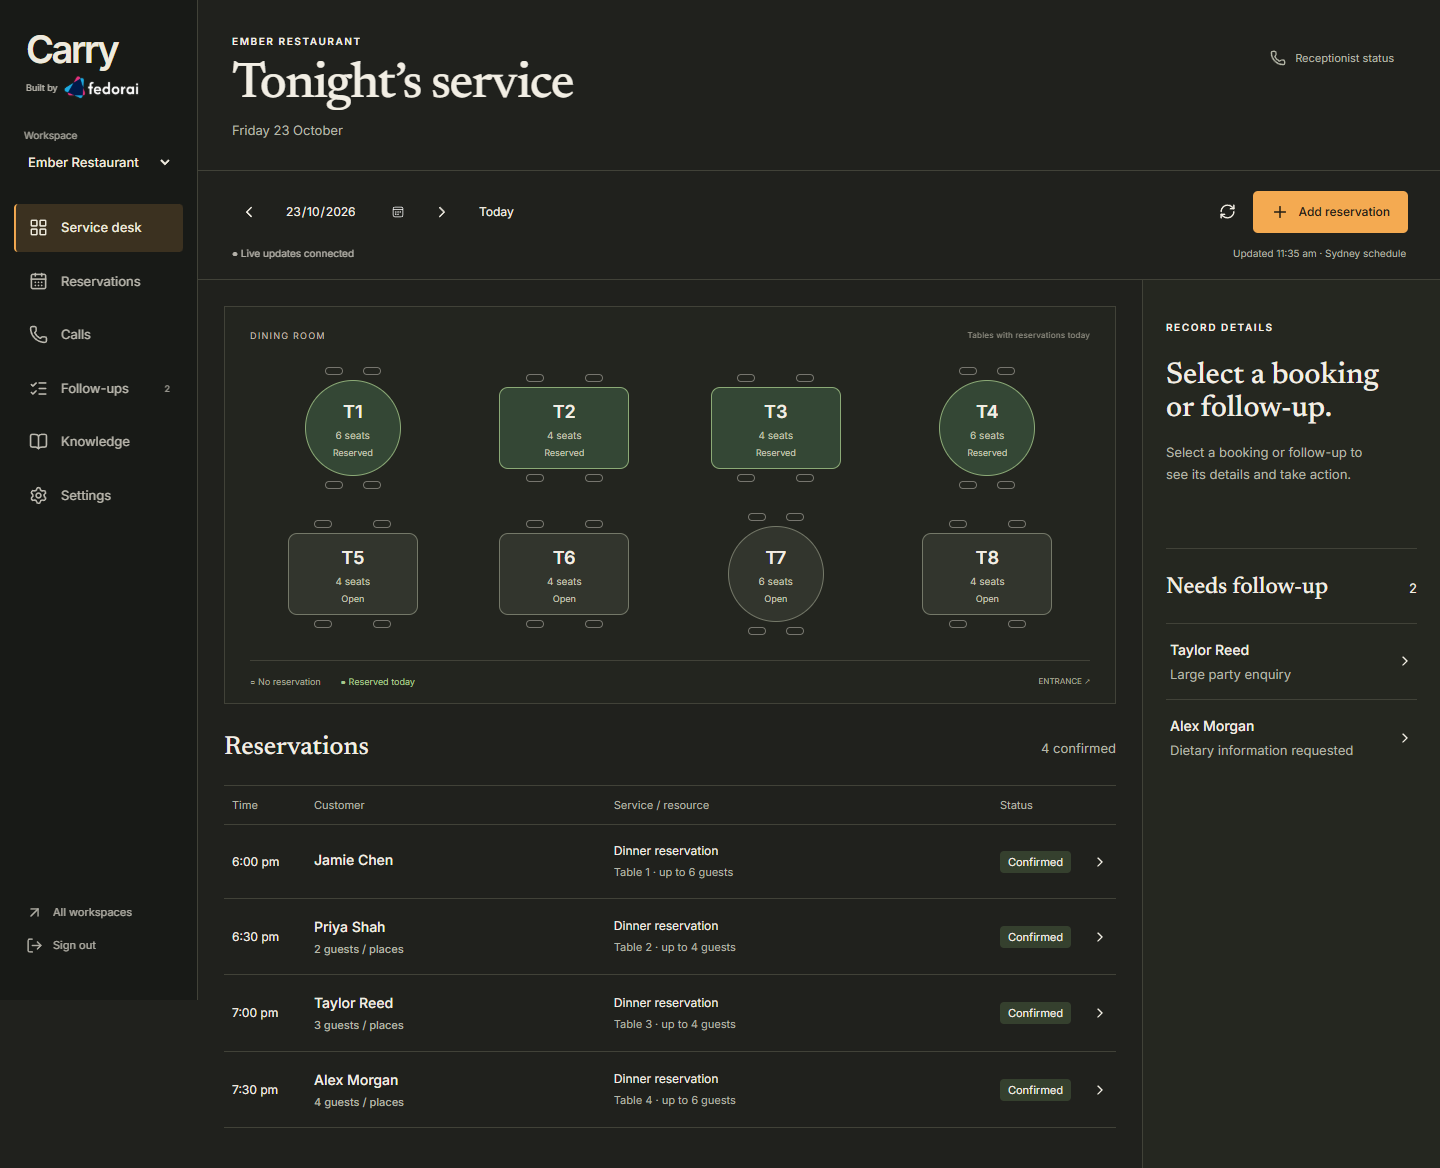Image resolution: width=1440 pixels, height=1168 pixels.
Task: Open the Service desk page
Action: tap(99, 228)
